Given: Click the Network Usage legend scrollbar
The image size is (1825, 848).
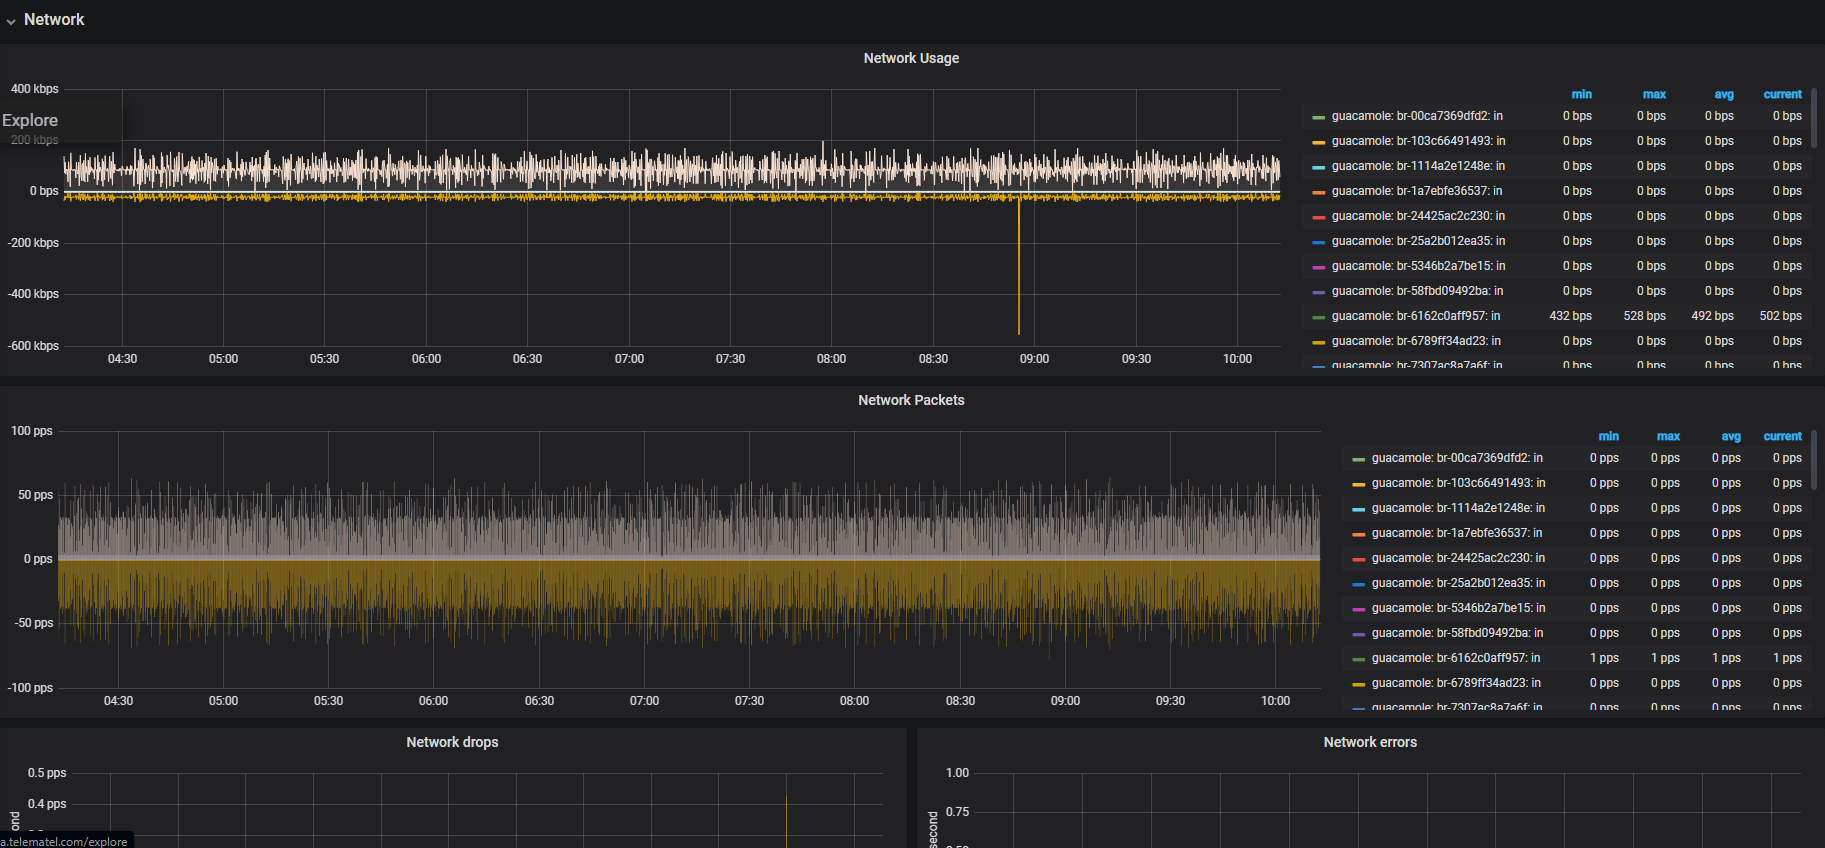Looking at the screenshot, I should click(x=1814, y=118).
